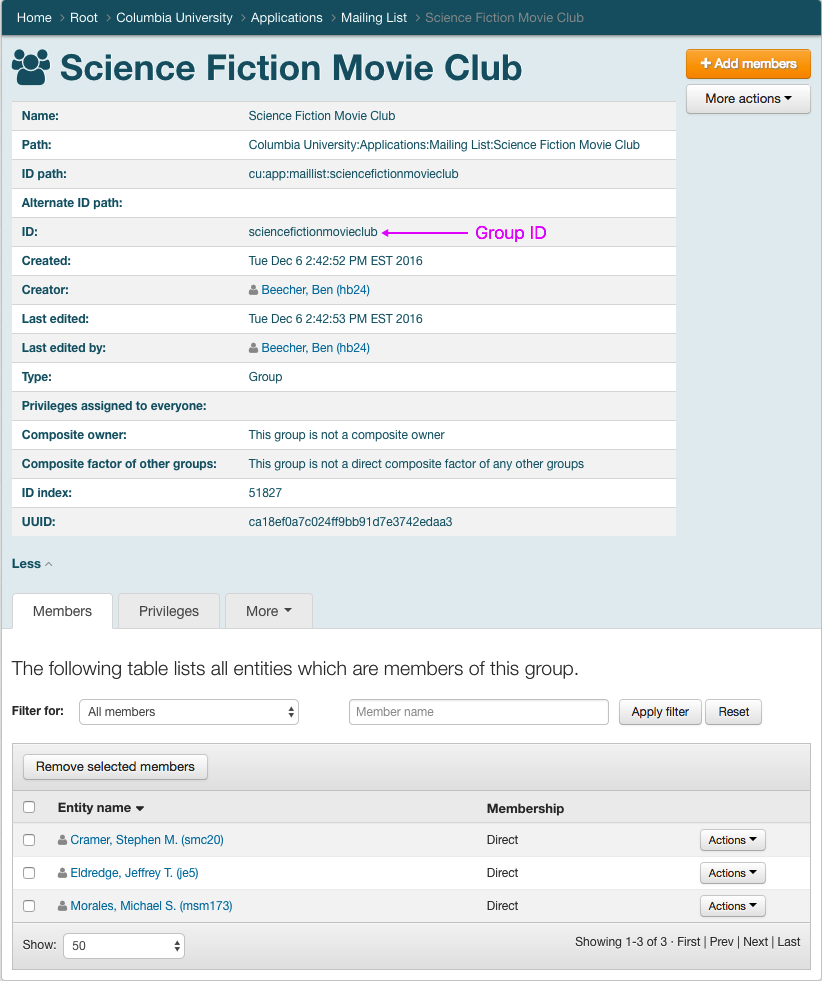Image resolution: width=822 pixels, height=981 pixels.
Task: Click the Type value Group
Action: (x=265, y=377)
